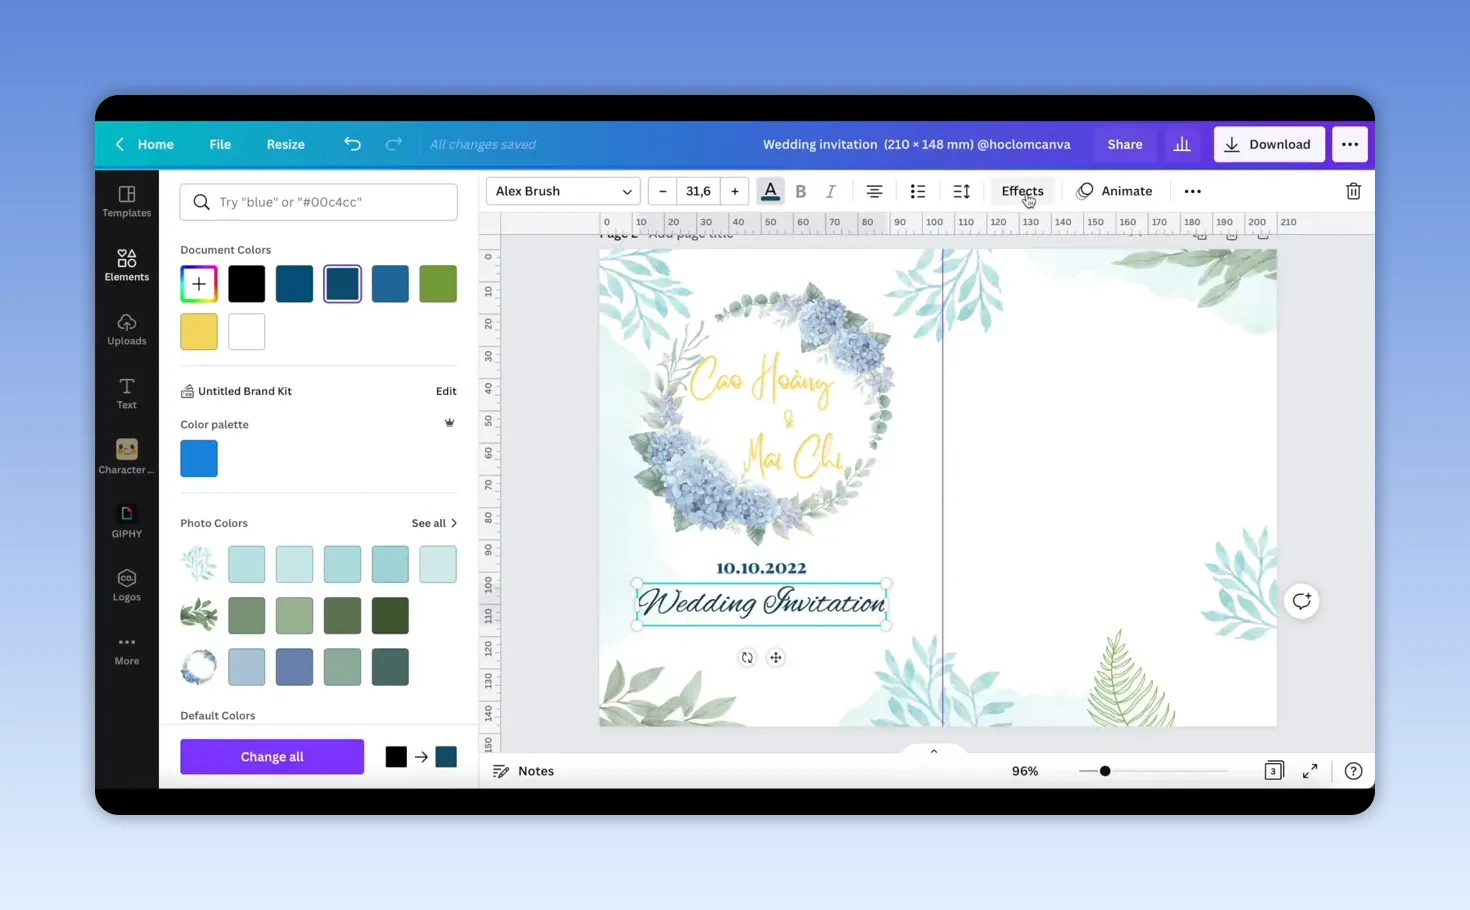Increase the font size with plus
1470x910 pixels.
[x=735, y=191]
